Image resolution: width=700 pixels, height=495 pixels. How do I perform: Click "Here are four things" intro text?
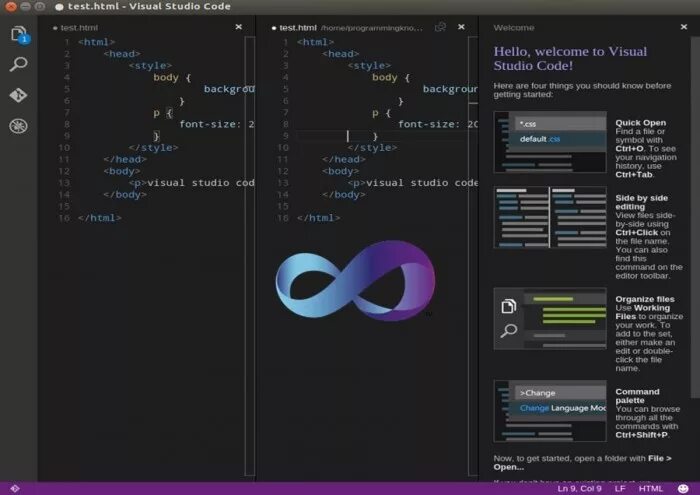[x=582, y=90]
